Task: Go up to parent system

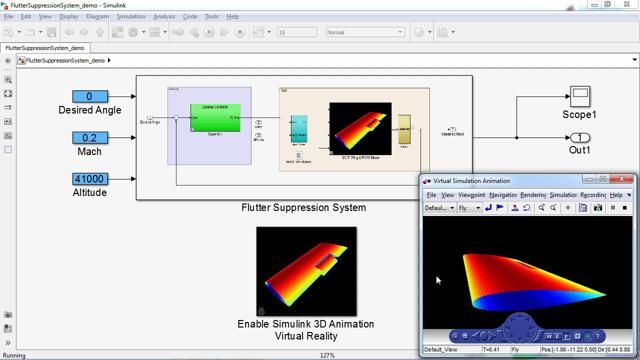Action: point(100,32)
